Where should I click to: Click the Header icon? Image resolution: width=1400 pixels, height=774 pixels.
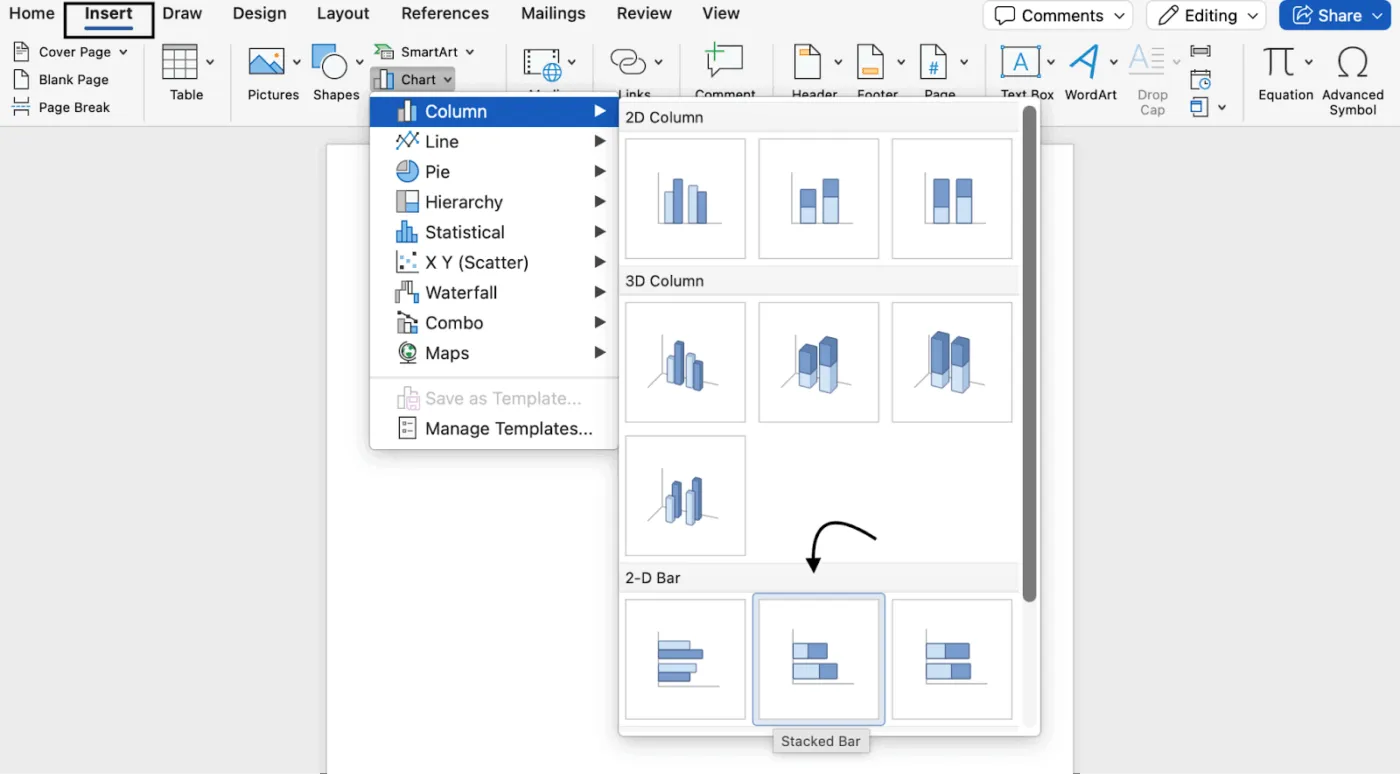pyautogui.click(x=807, y=62)
